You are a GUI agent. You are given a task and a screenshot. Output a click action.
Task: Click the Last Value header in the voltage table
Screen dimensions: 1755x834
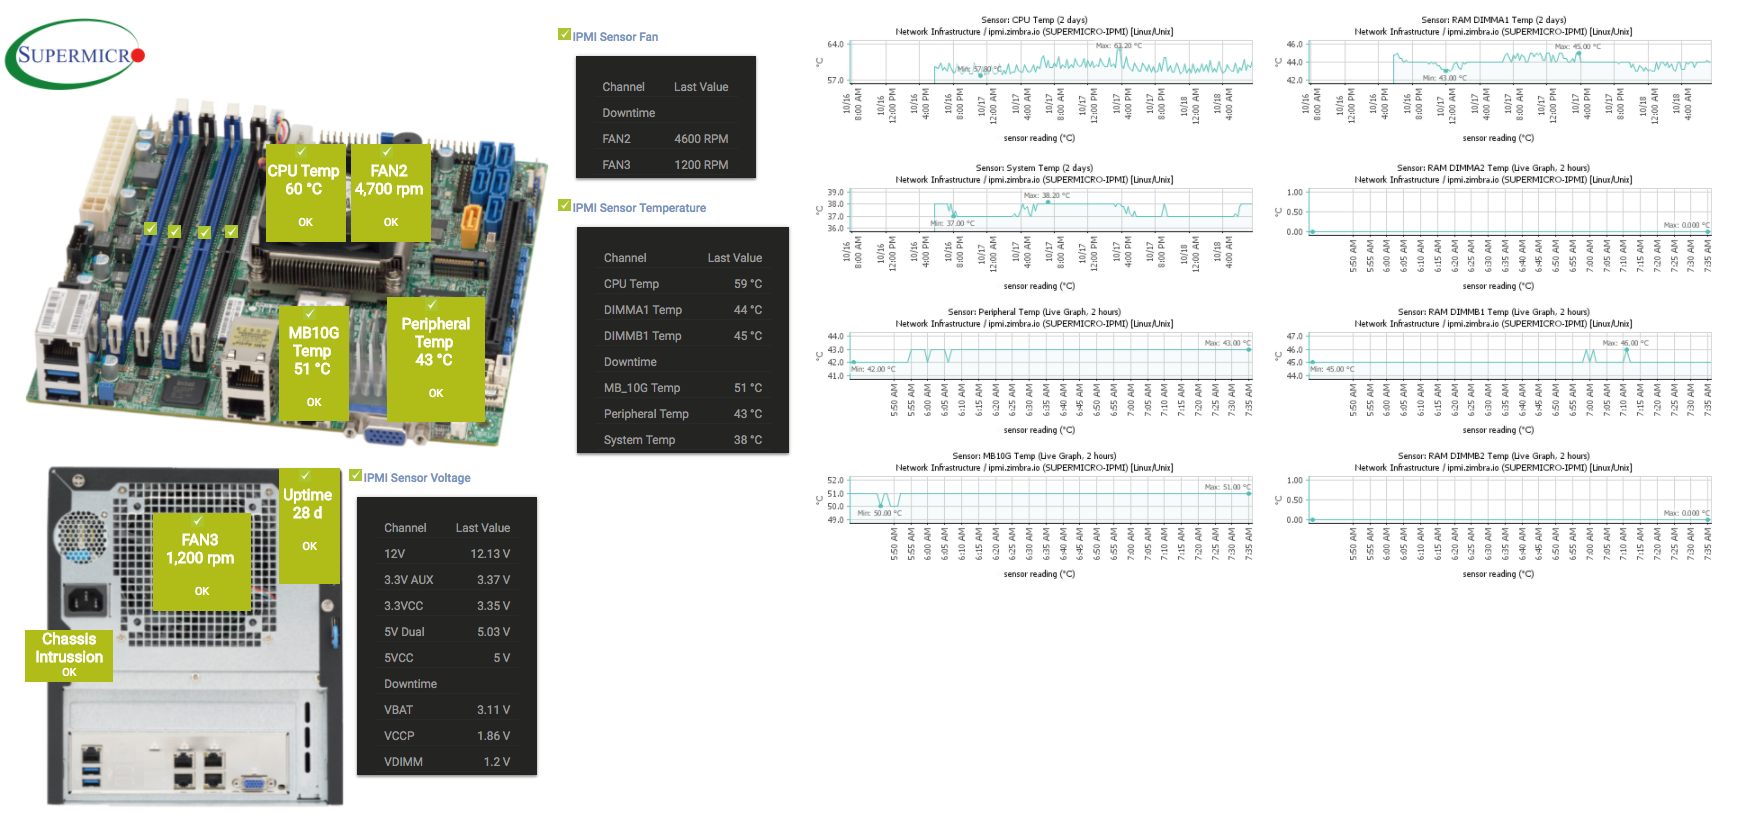[x=483, y=528]
